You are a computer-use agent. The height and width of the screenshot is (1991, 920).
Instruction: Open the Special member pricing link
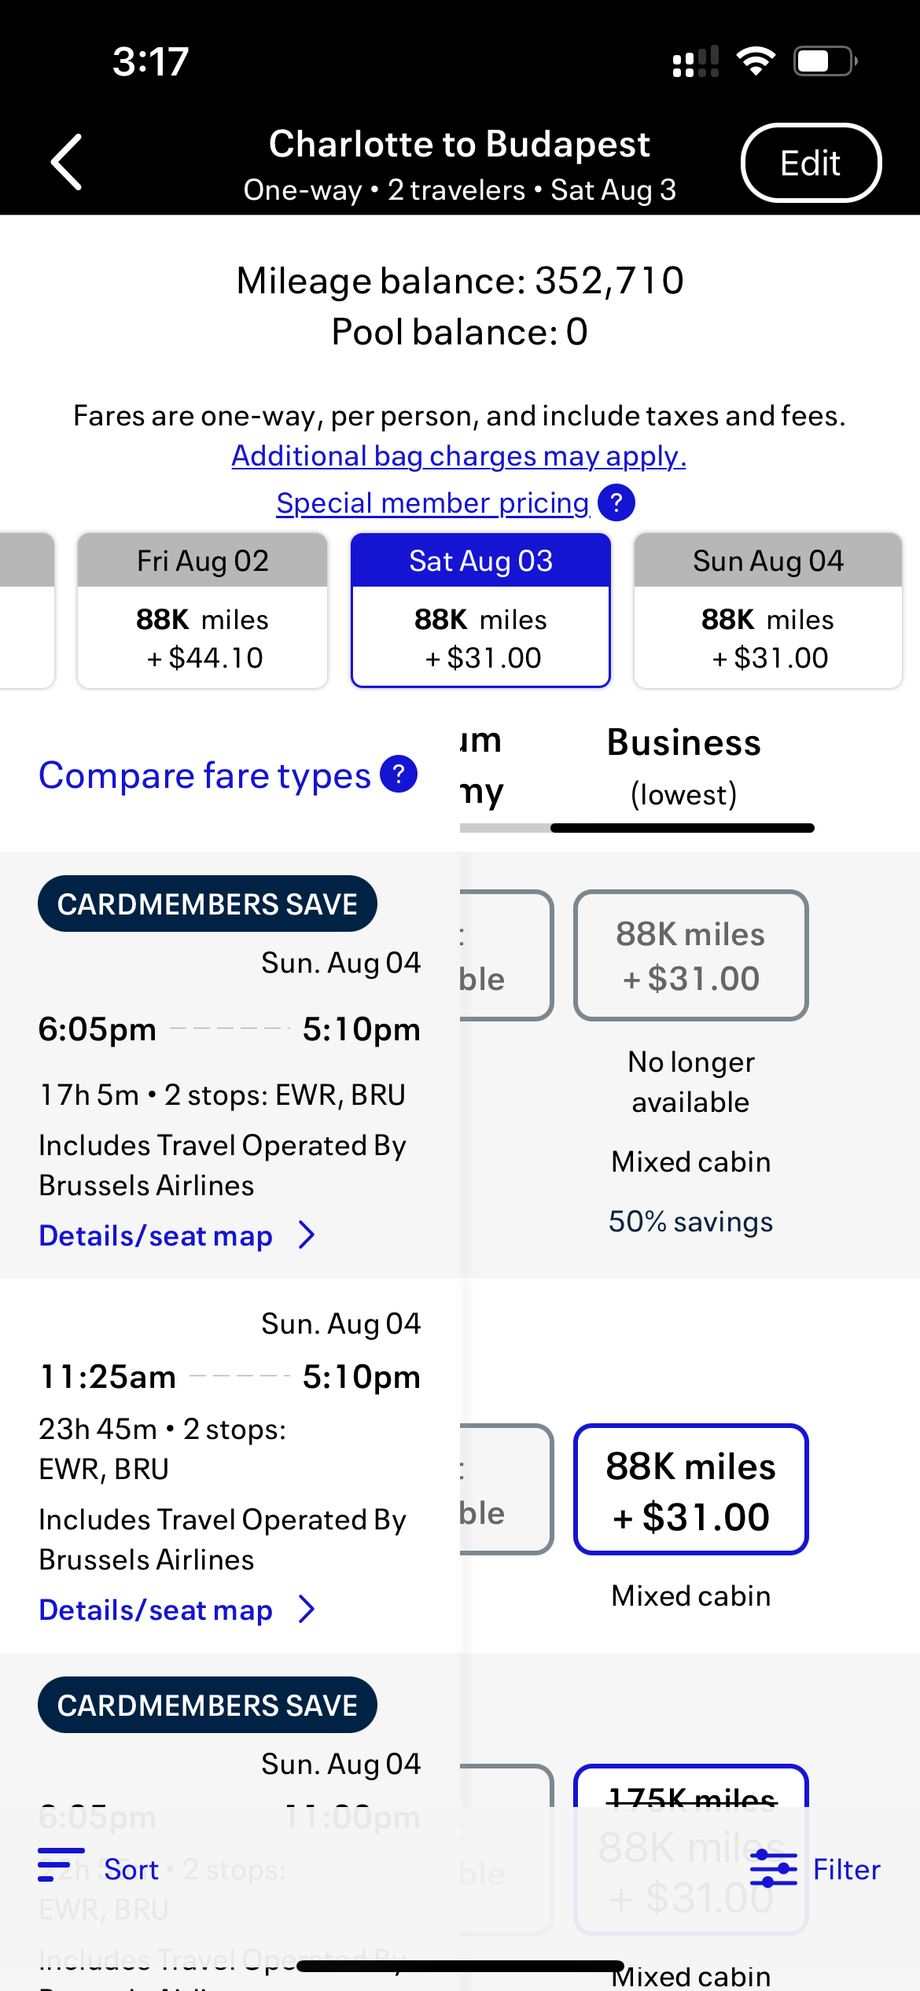pyautogui.click(x=432, y=503)
